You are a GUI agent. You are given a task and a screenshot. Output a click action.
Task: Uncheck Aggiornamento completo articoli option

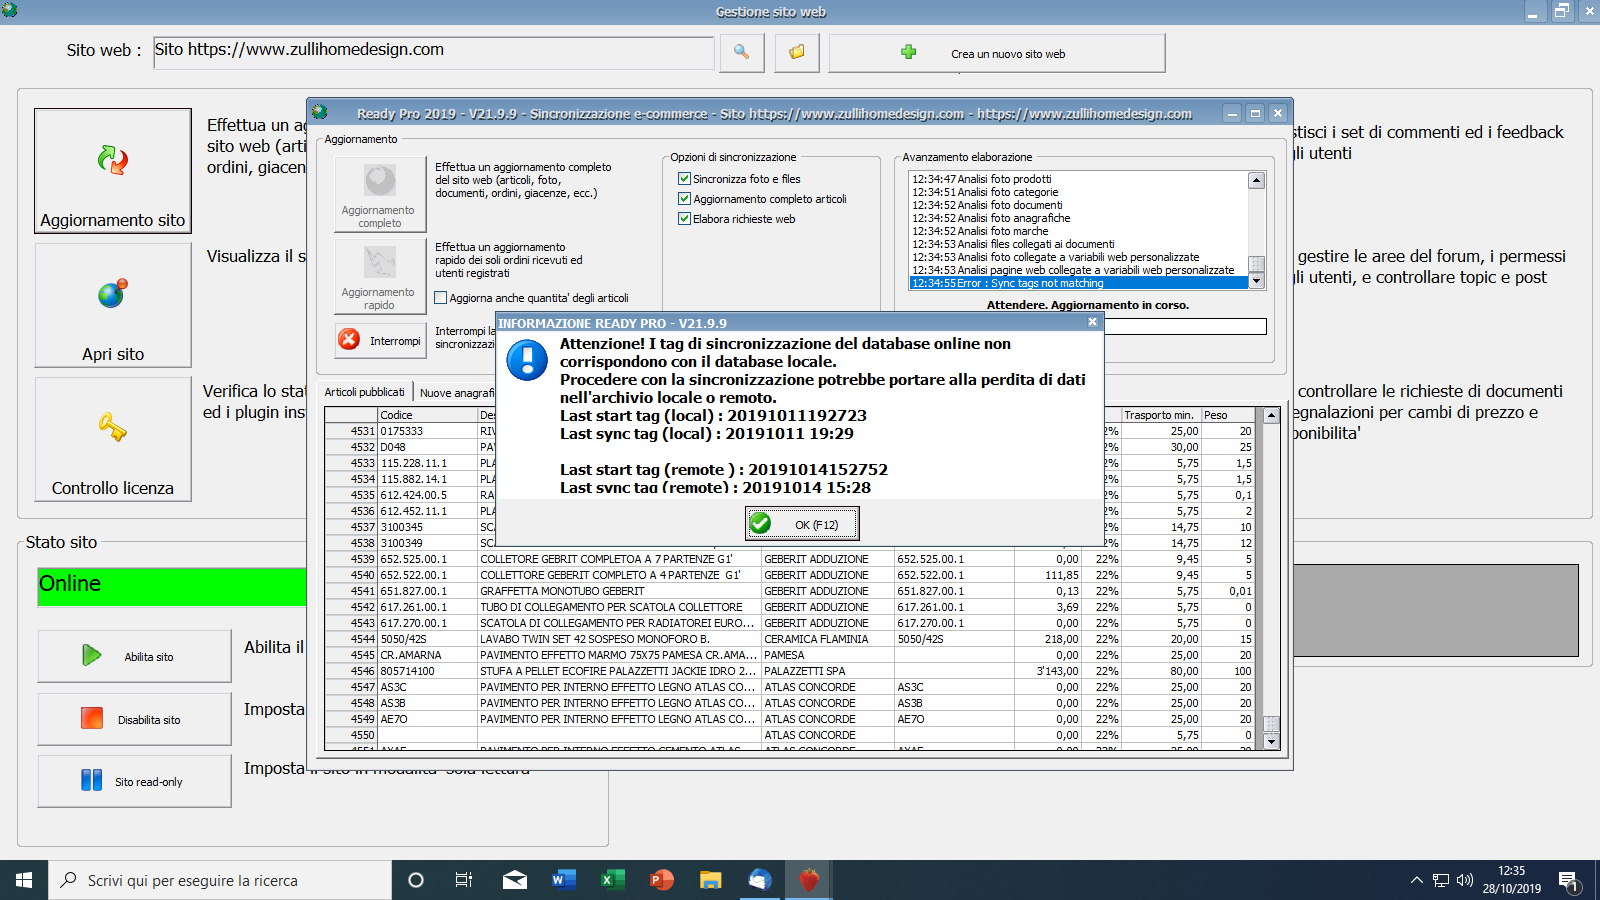click(685, 199)
